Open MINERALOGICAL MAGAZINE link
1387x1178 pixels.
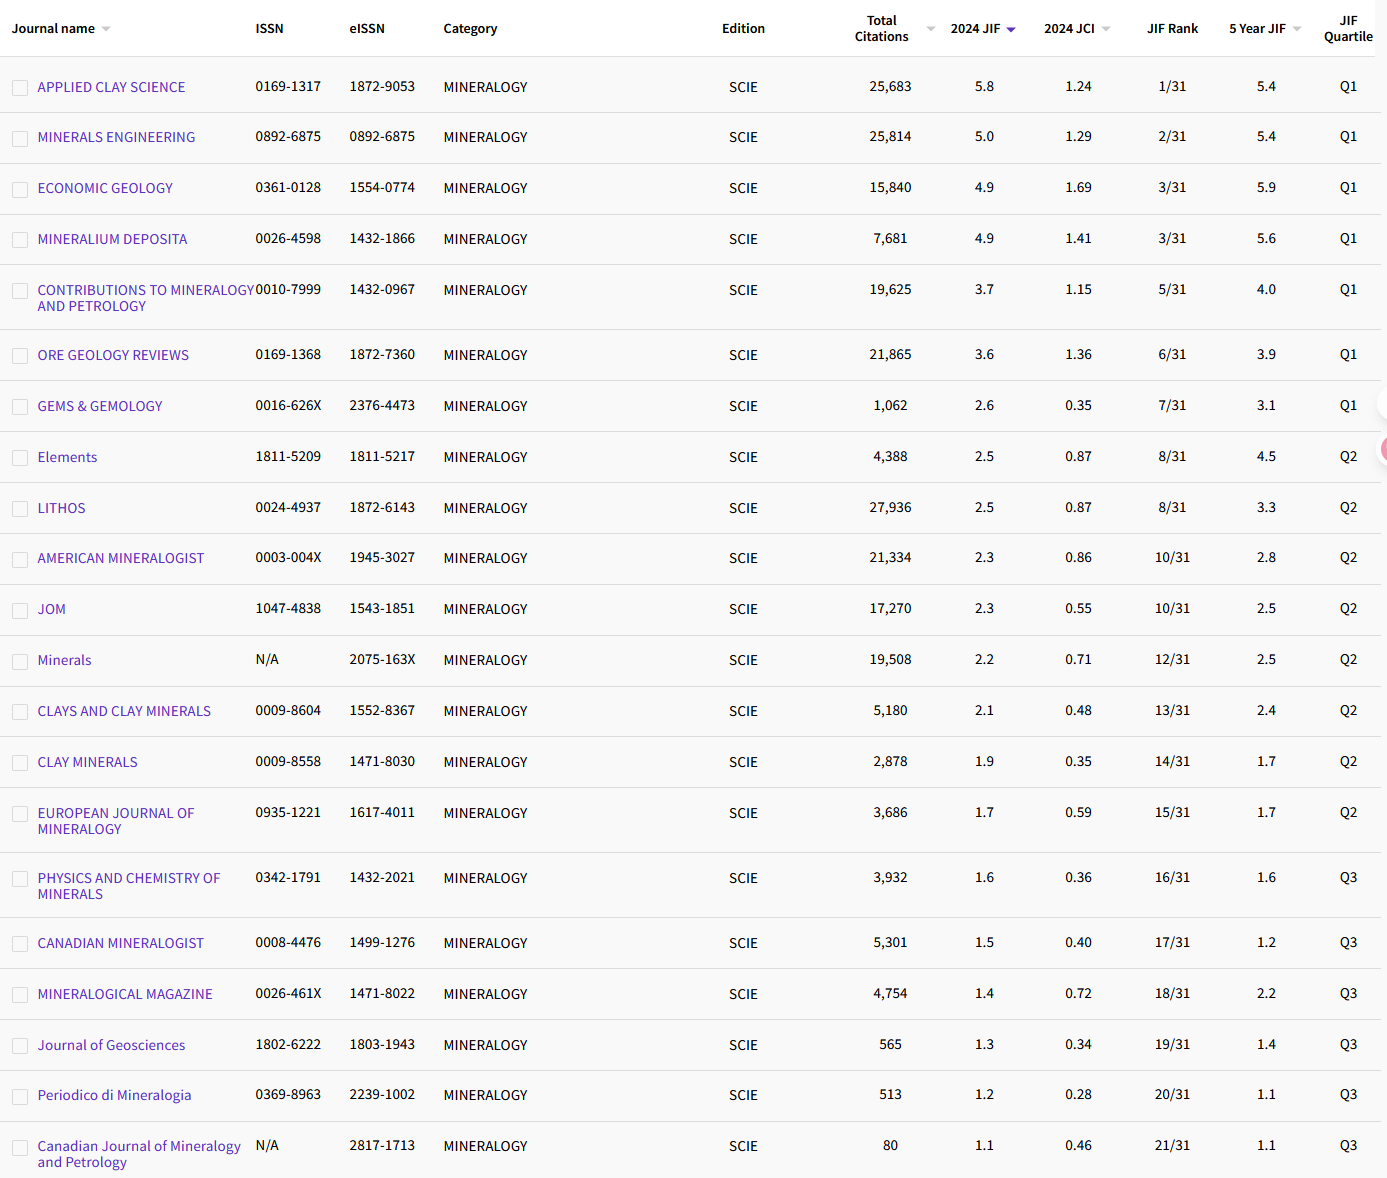[x=125, y=994]
